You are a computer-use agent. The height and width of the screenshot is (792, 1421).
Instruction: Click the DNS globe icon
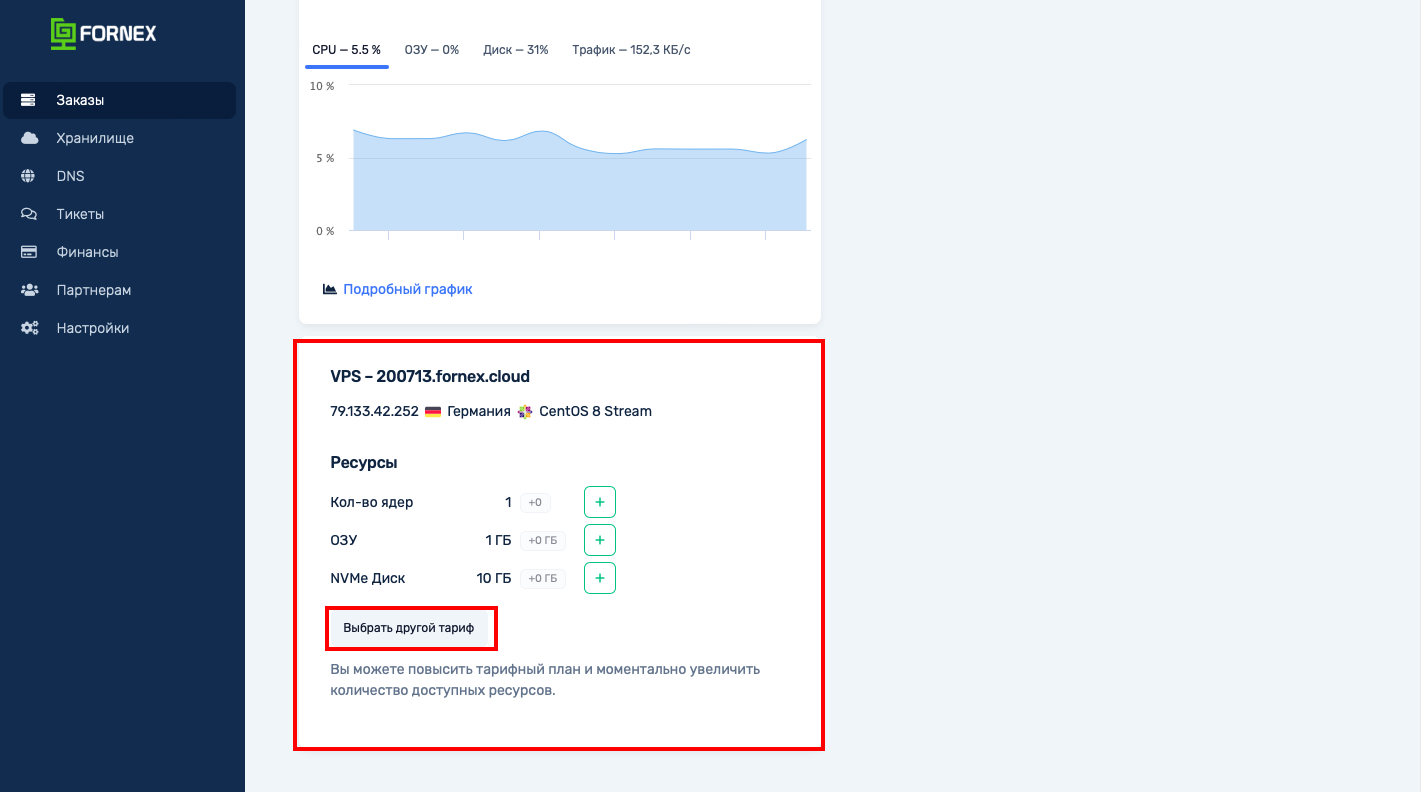tap(28, 176)
